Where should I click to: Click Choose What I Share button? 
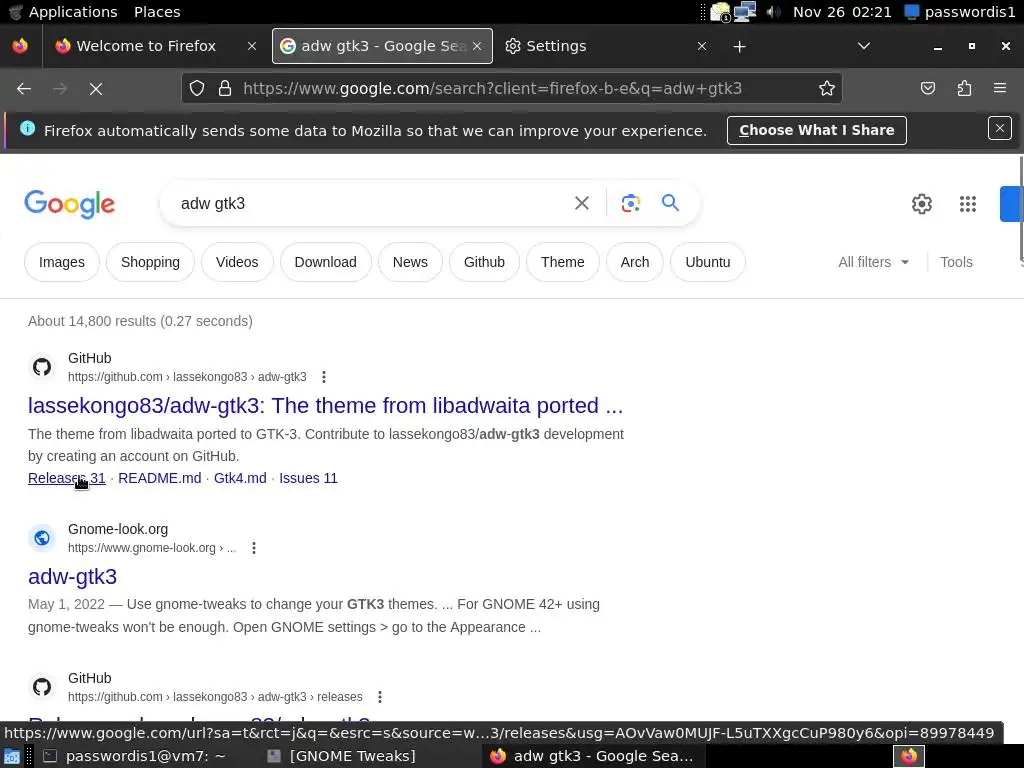pos(816,130)
